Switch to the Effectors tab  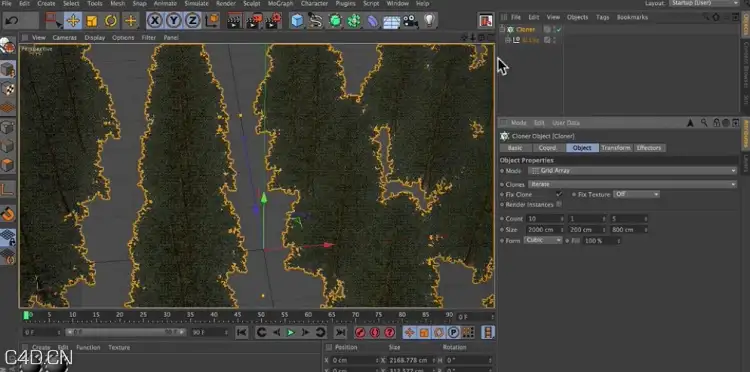coord(649,148)
